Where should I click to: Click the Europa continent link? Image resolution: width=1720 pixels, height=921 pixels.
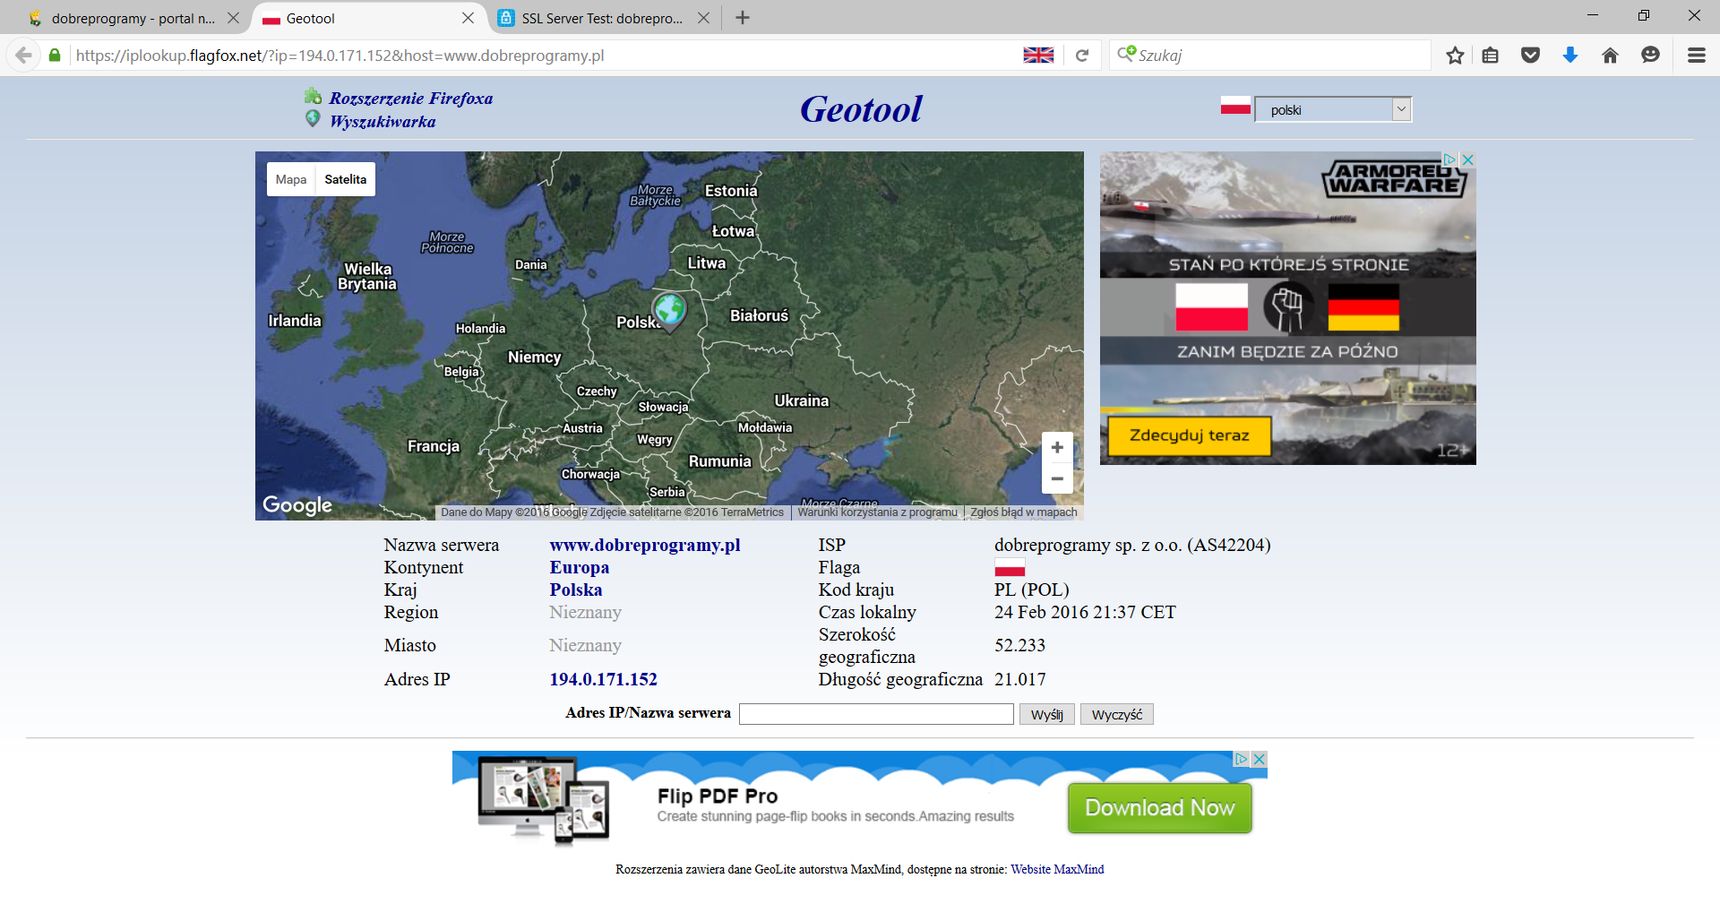[579, 567]
